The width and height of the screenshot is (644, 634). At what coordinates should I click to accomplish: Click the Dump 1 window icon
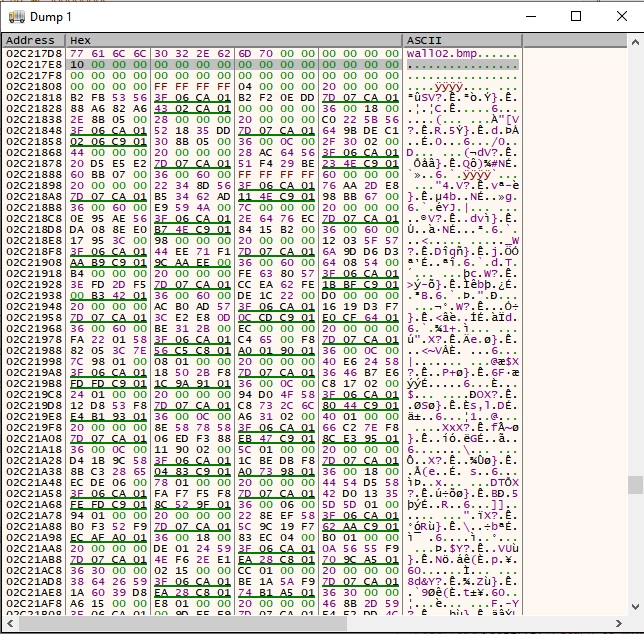click(x=16, y=17)
